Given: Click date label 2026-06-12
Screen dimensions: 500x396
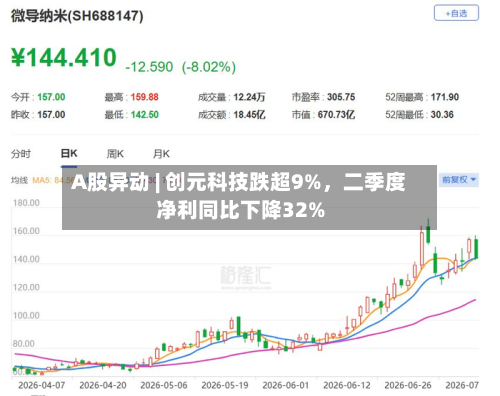Looking at the screenshot, I should point(347,385).
